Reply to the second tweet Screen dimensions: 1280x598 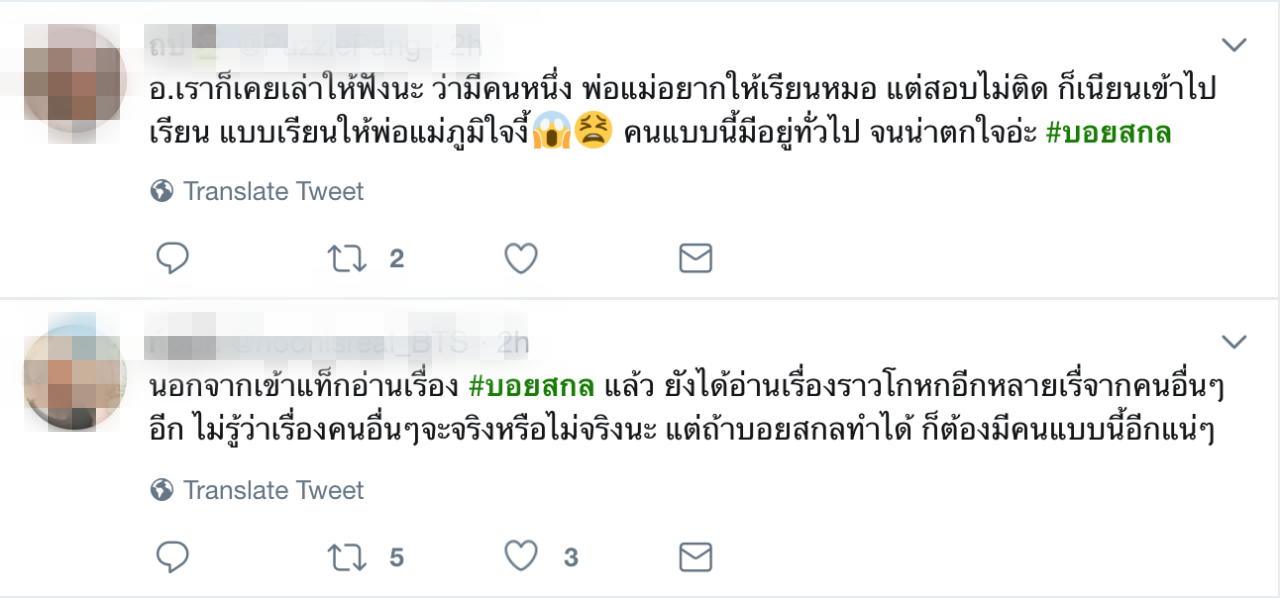(x=173, y=557)
